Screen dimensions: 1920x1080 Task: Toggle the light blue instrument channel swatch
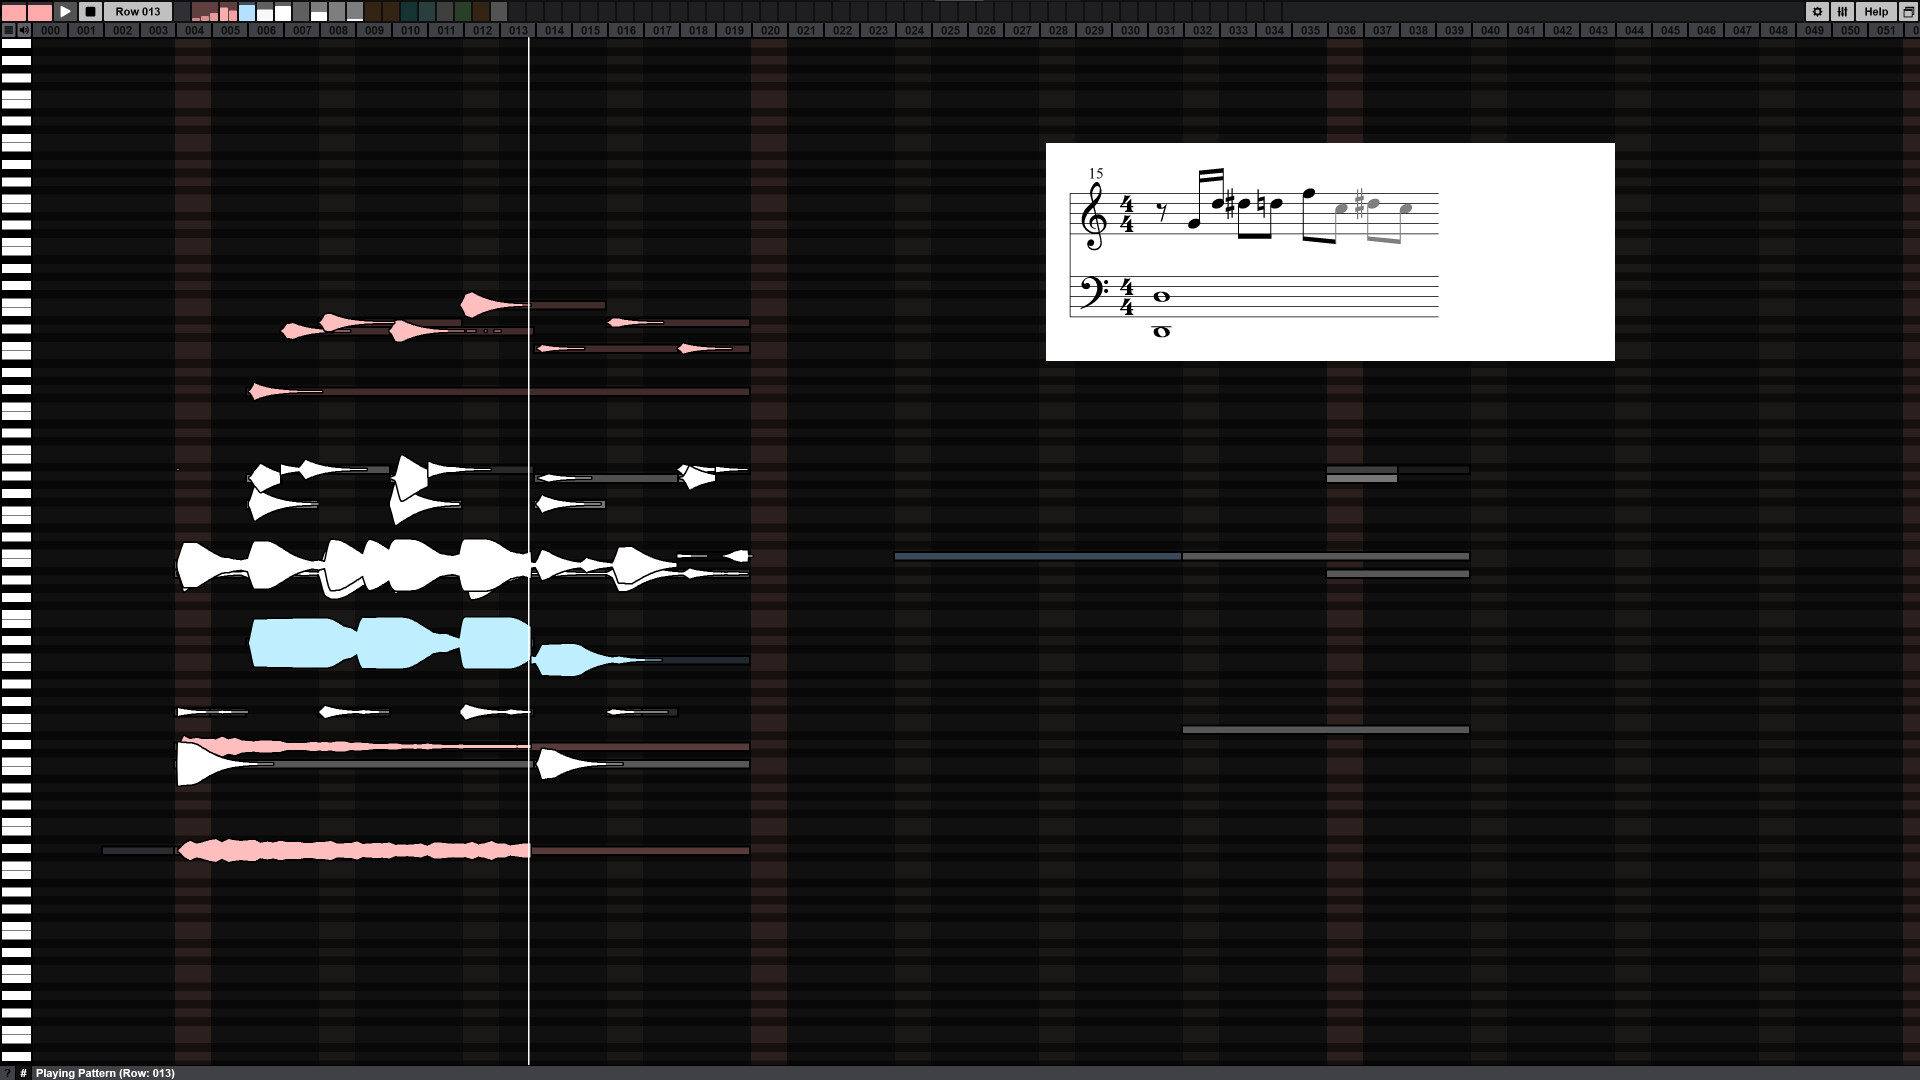point(245,11)
